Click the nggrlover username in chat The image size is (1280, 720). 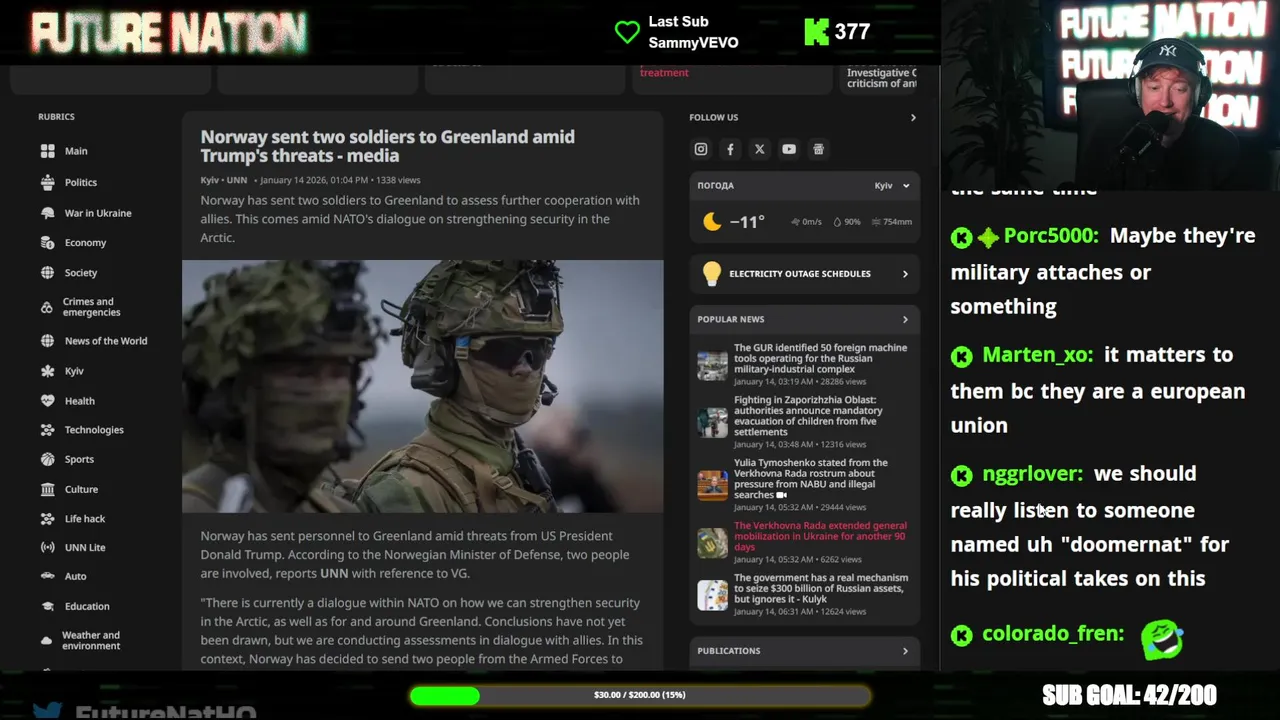(1032, 474)
